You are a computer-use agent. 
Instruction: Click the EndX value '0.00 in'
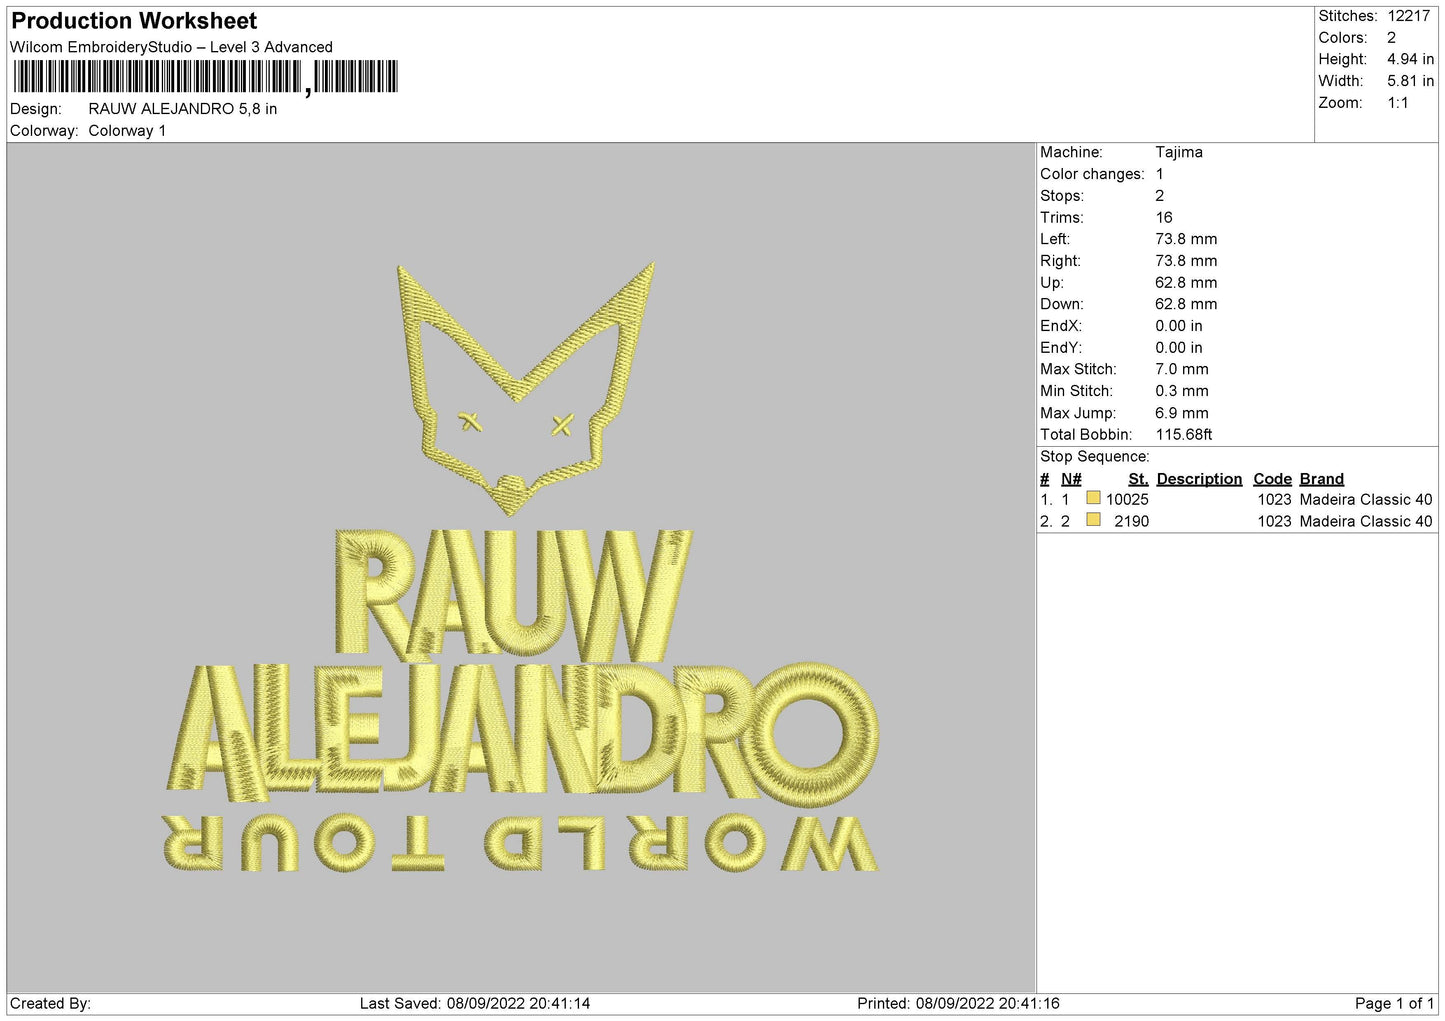pos(1179,326)
